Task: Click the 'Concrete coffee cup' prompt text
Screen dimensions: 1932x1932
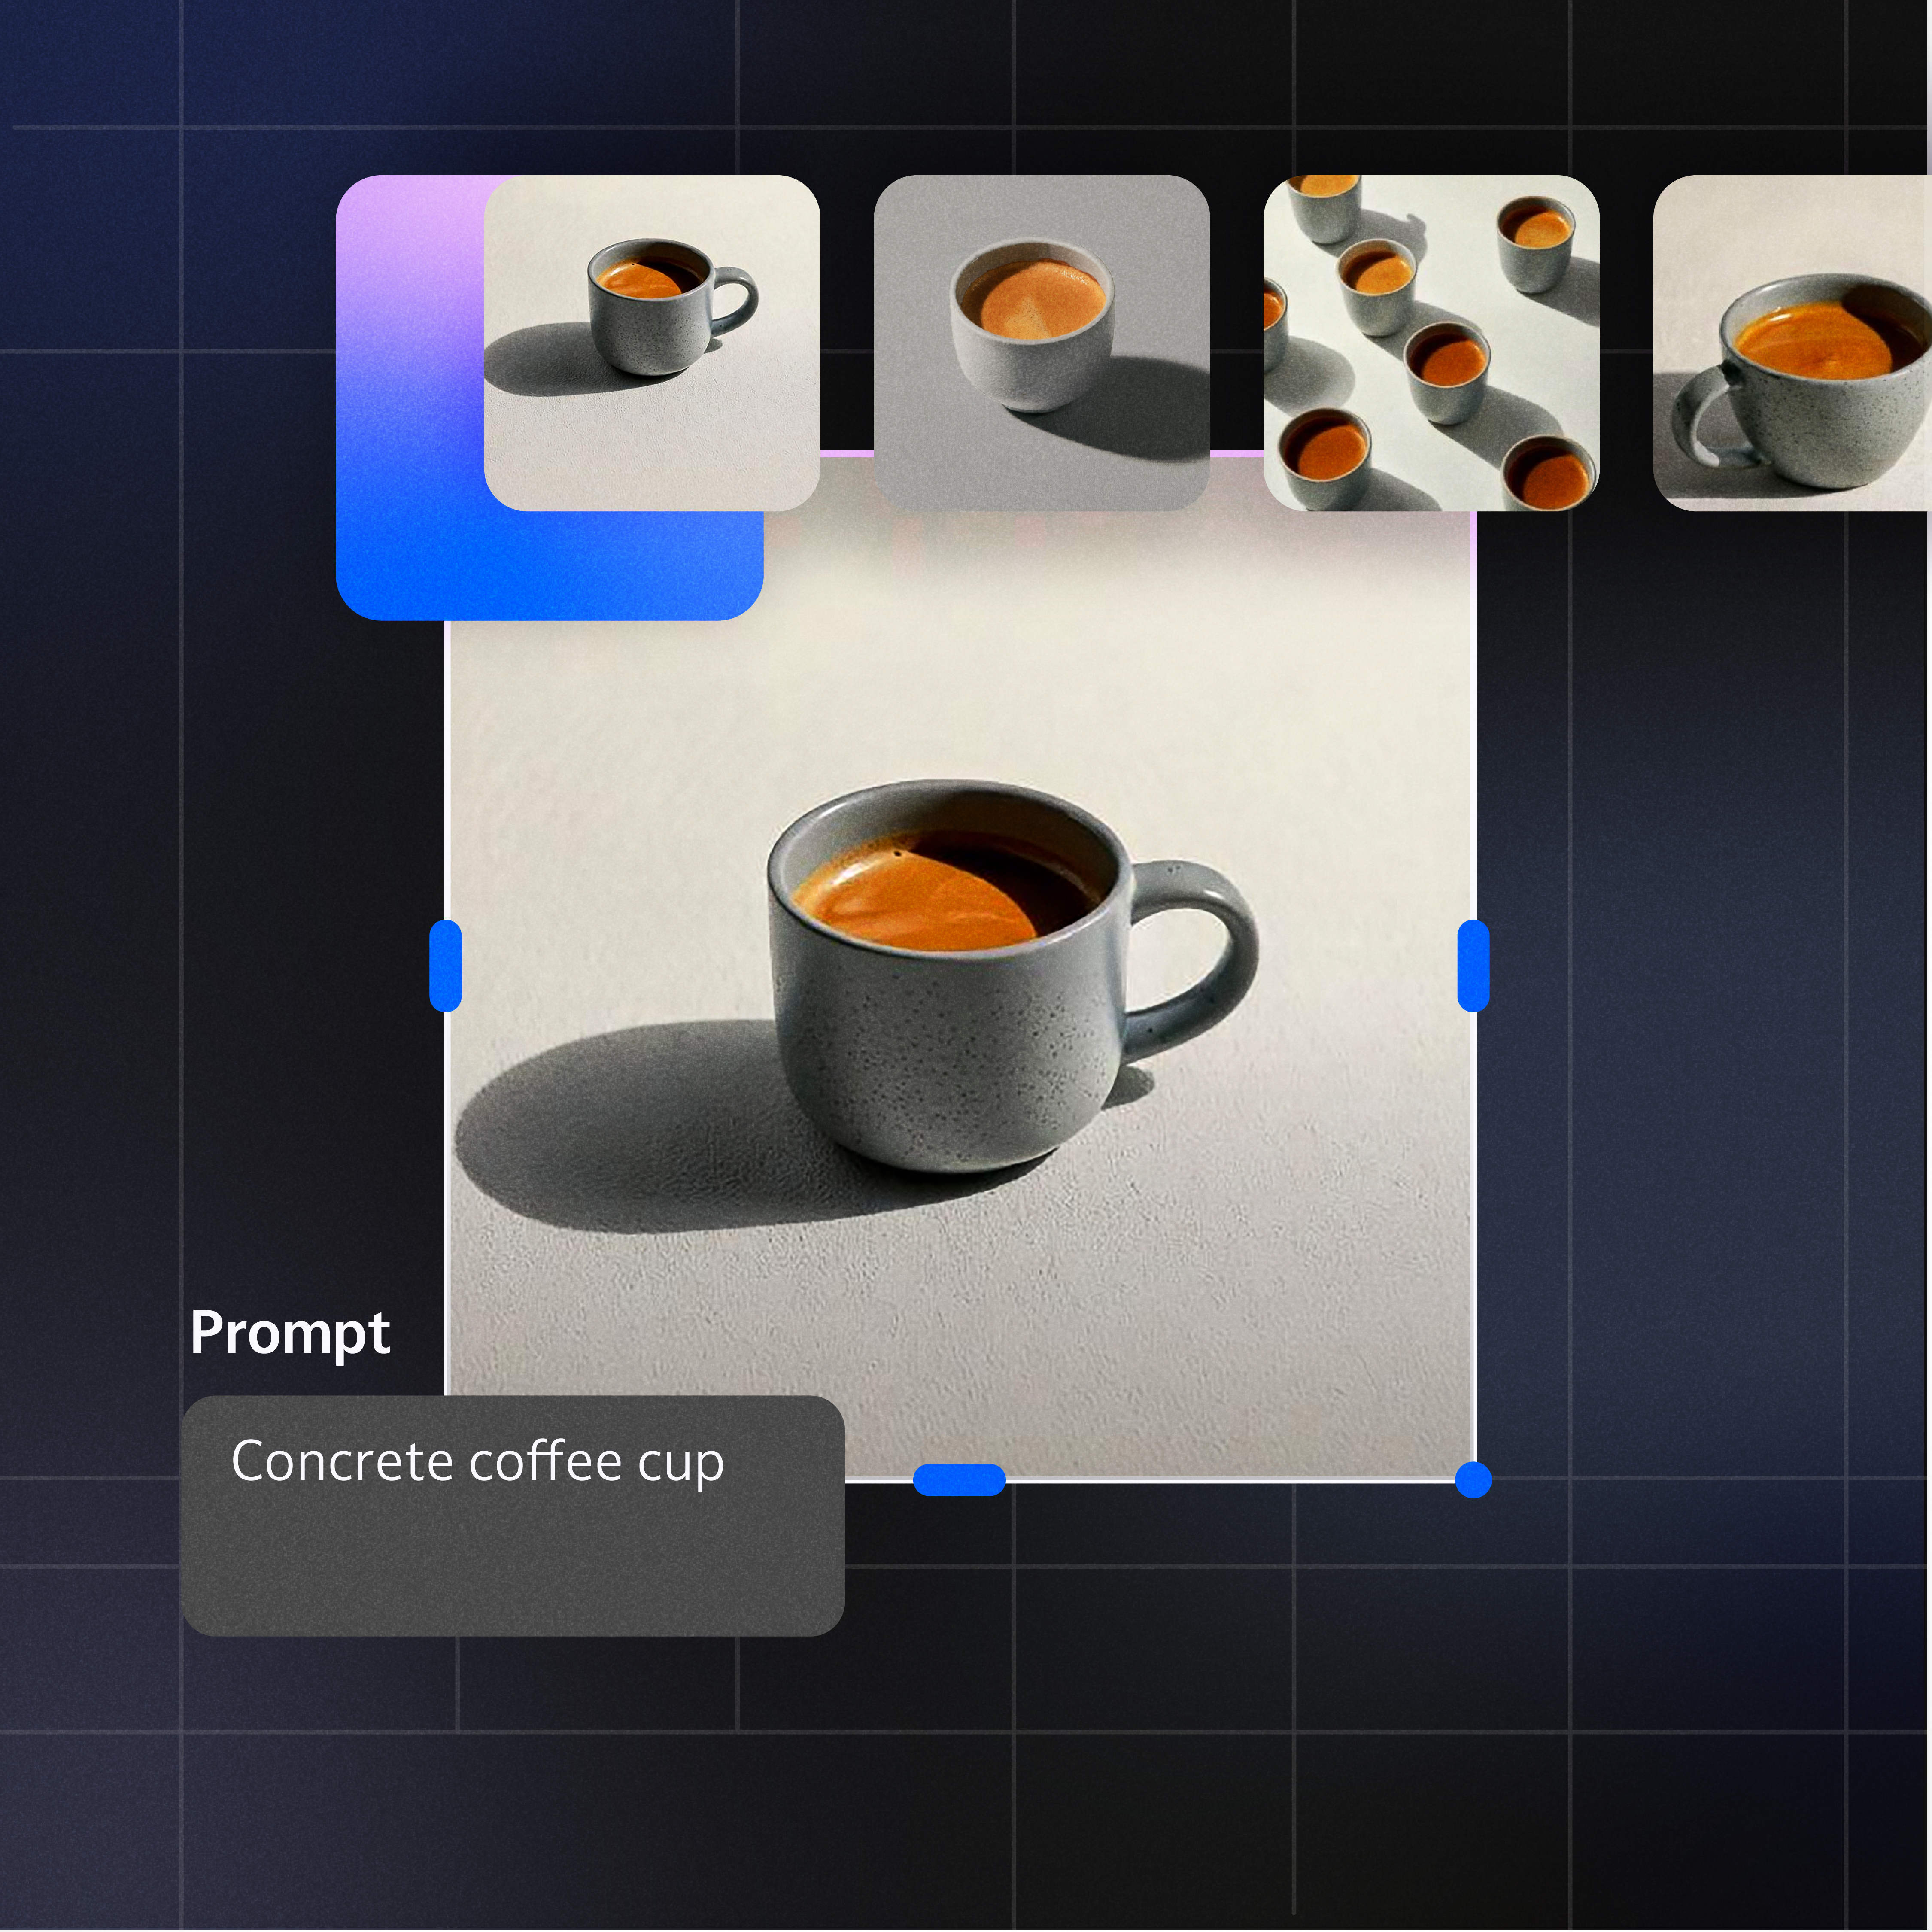Action: (477, 1462)
